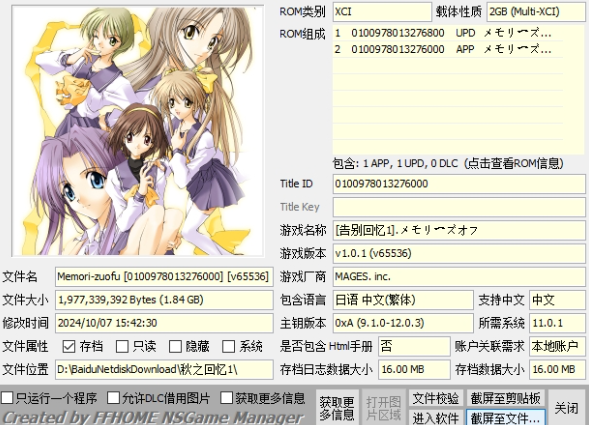Click the 支持中文 field
Viewport: 589px width, 425px height.
tap(557, 300)
